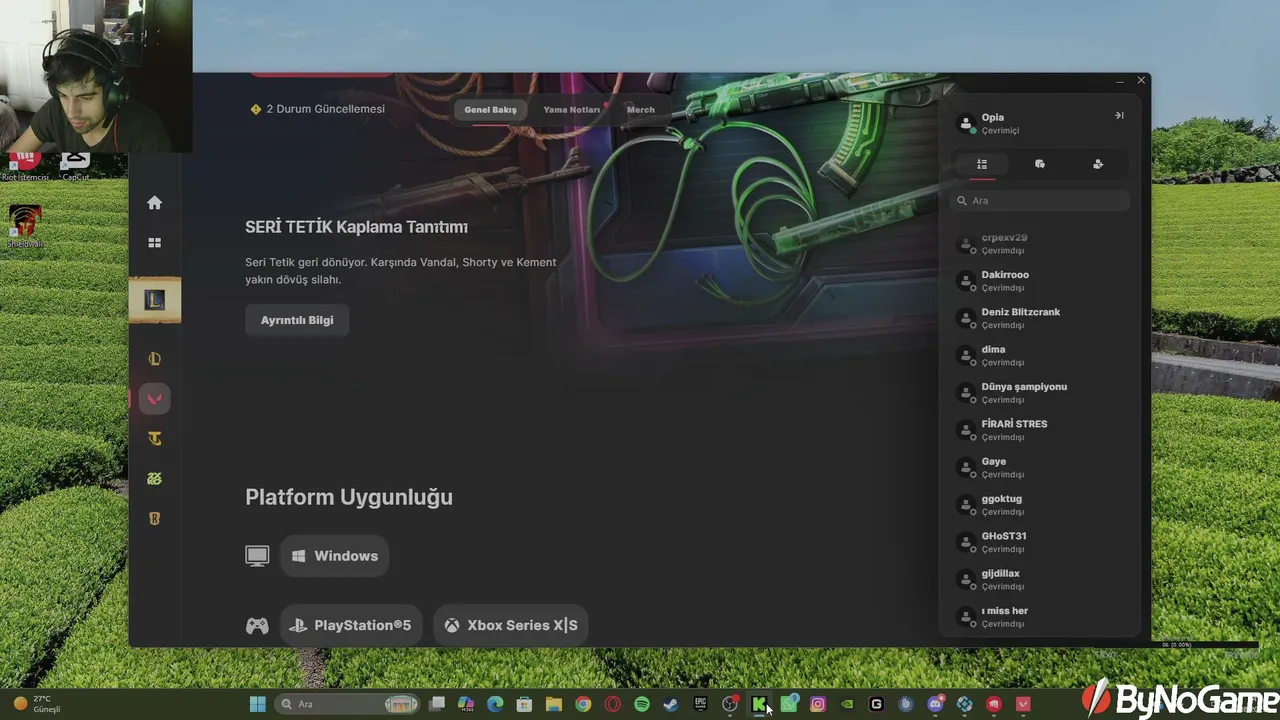Select the League of Legends sidebar icon
The width and height of the screenshot is (1280, 720).
(154, 359)
